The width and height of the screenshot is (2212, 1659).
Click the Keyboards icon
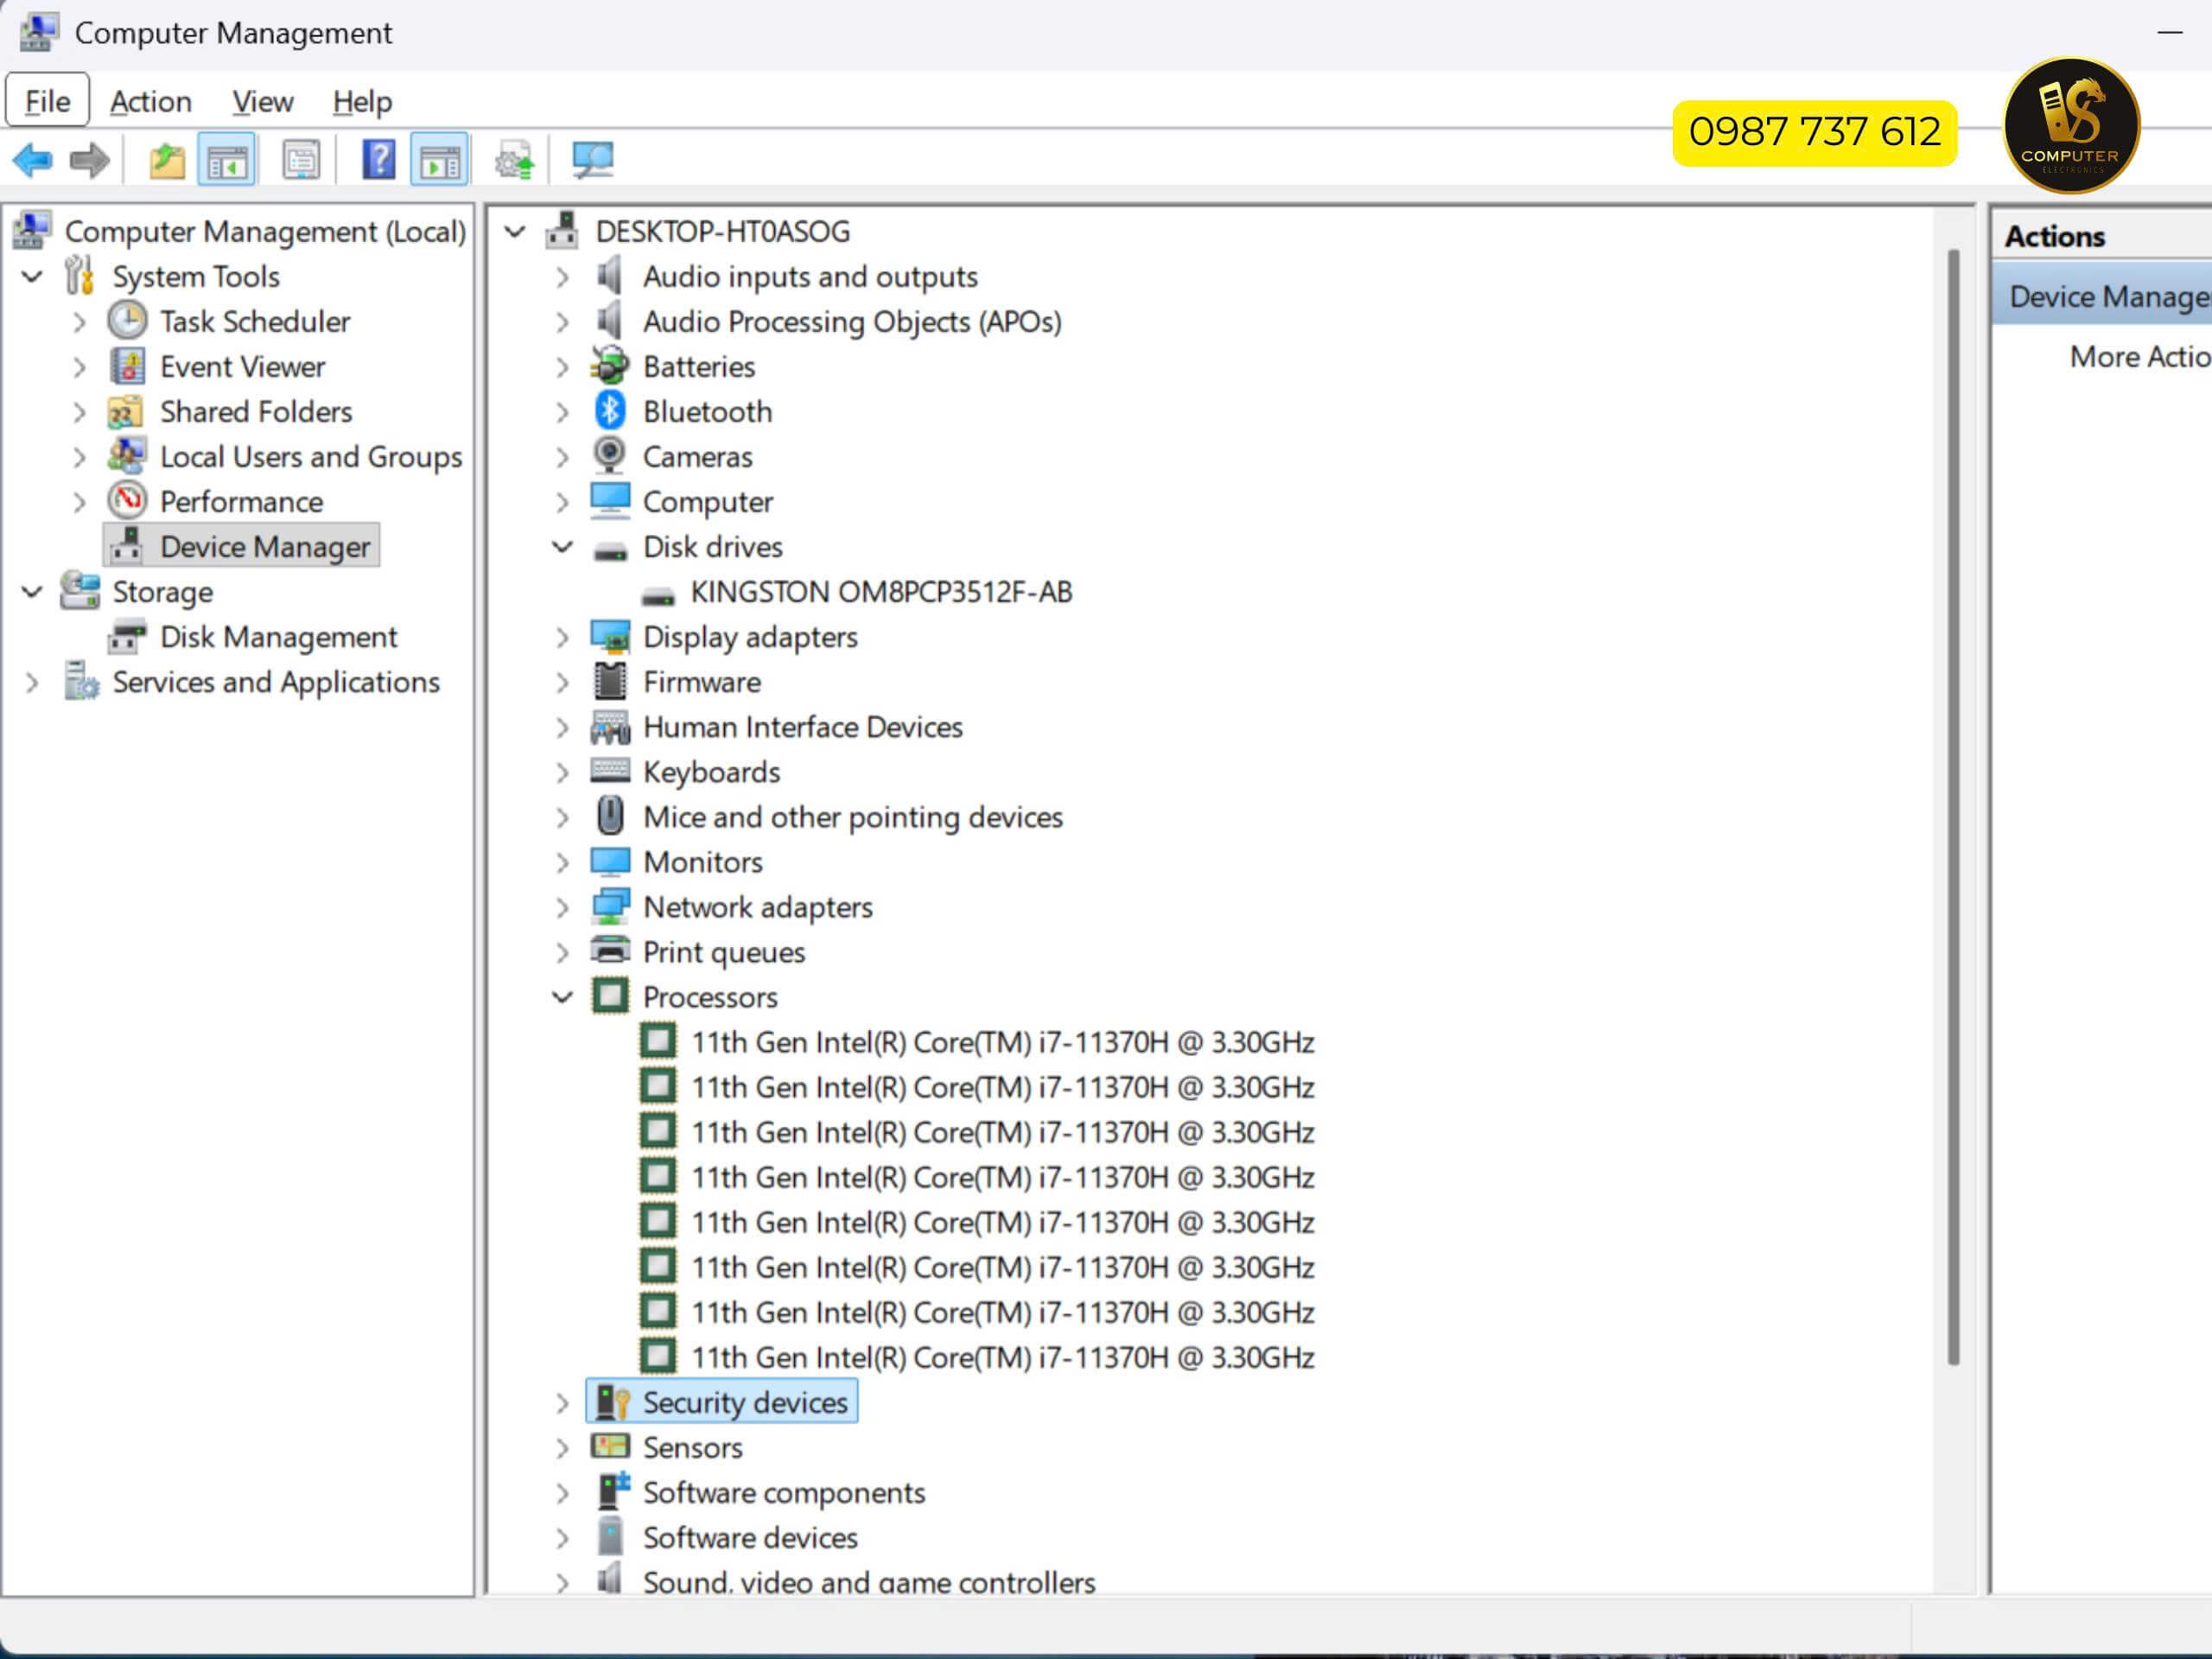coord(610,770)
